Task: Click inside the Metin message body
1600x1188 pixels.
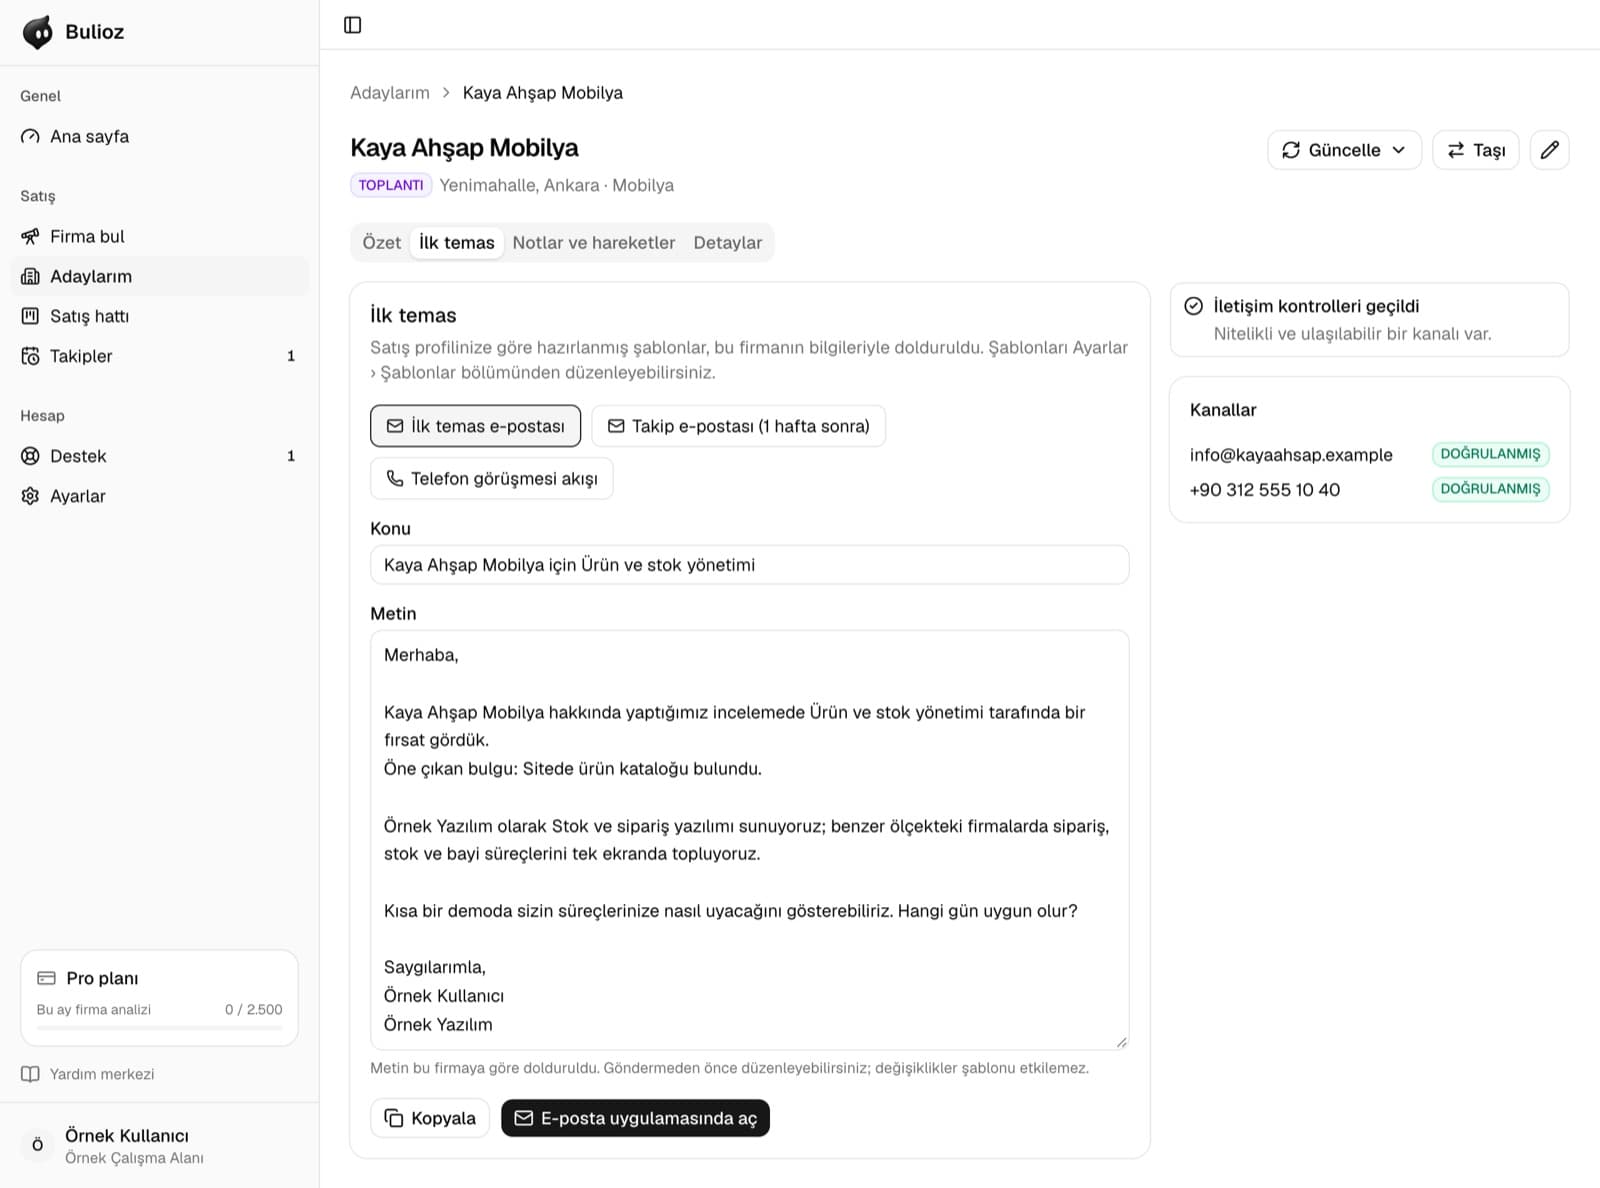Action: pos(750,840)
